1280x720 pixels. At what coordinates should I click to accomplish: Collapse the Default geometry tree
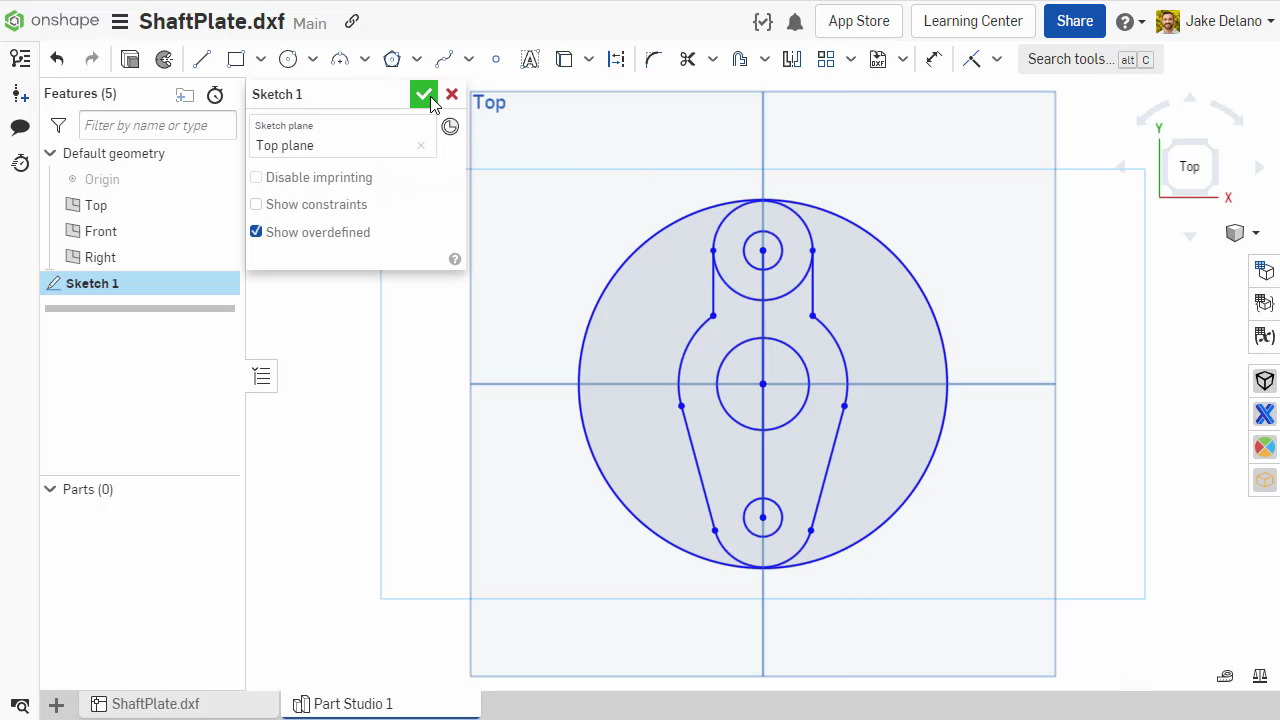50,153
